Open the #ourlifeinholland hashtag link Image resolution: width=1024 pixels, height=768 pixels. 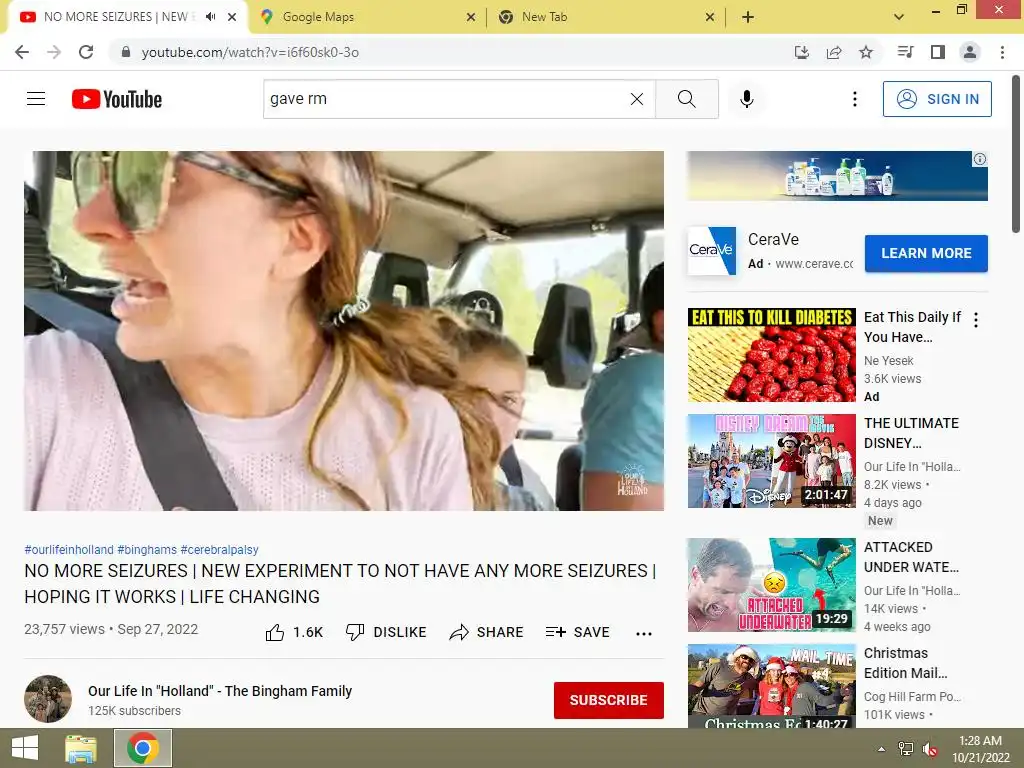tap(69, 550)
